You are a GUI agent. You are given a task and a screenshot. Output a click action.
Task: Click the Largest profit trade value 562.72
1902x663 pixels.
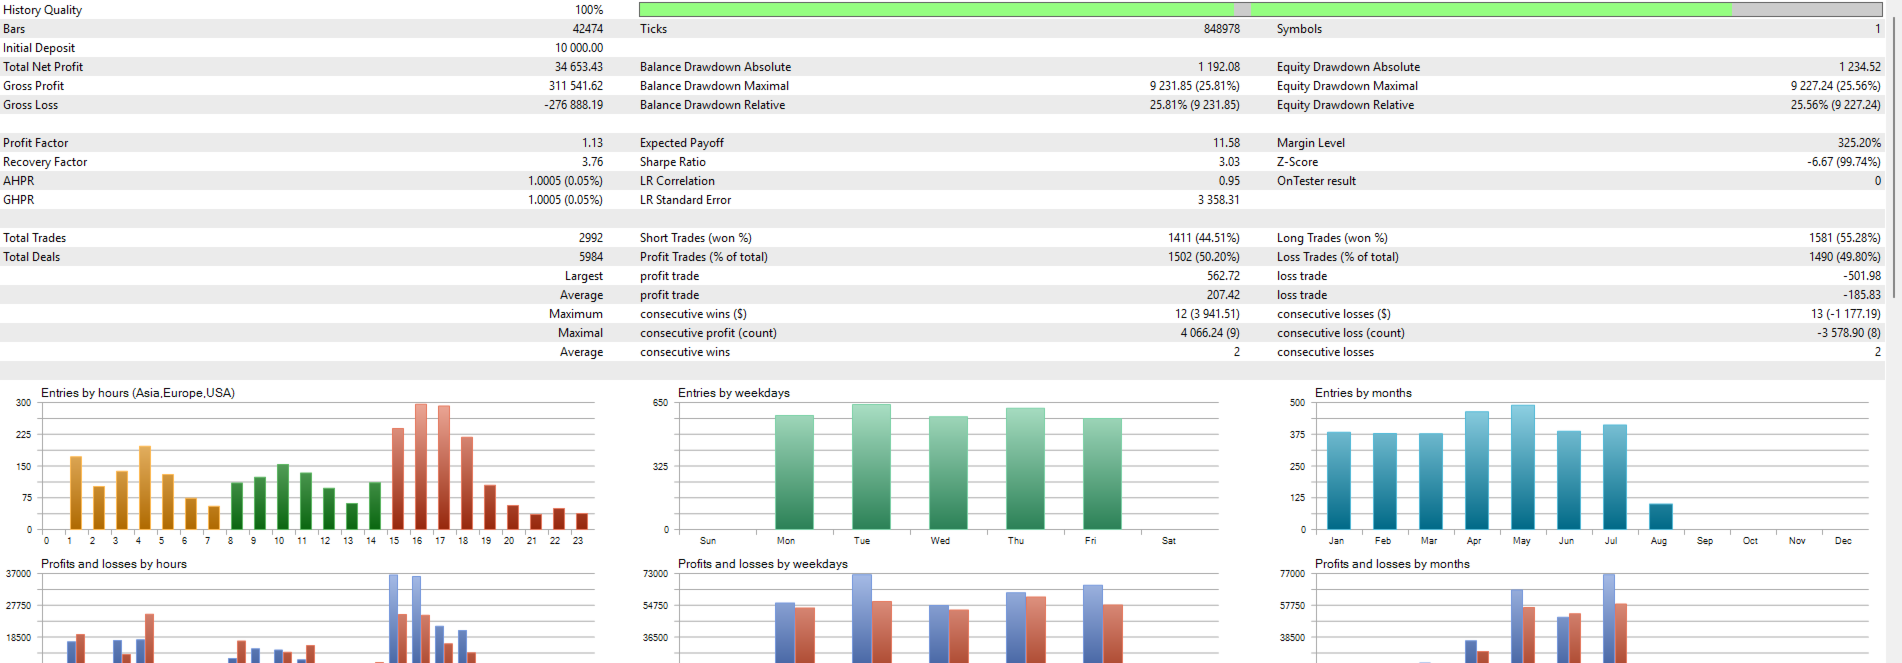(x=1223, y=276)
